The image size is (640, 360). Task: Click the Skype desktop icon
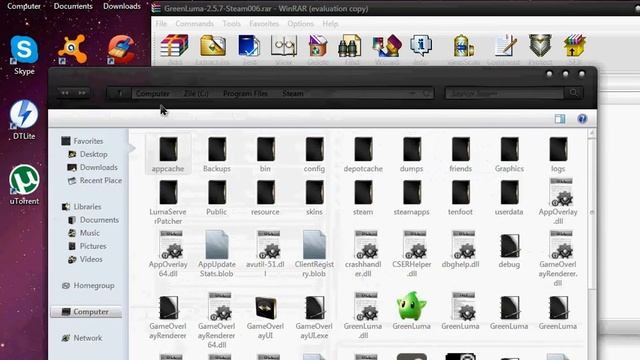coord(24,55)
